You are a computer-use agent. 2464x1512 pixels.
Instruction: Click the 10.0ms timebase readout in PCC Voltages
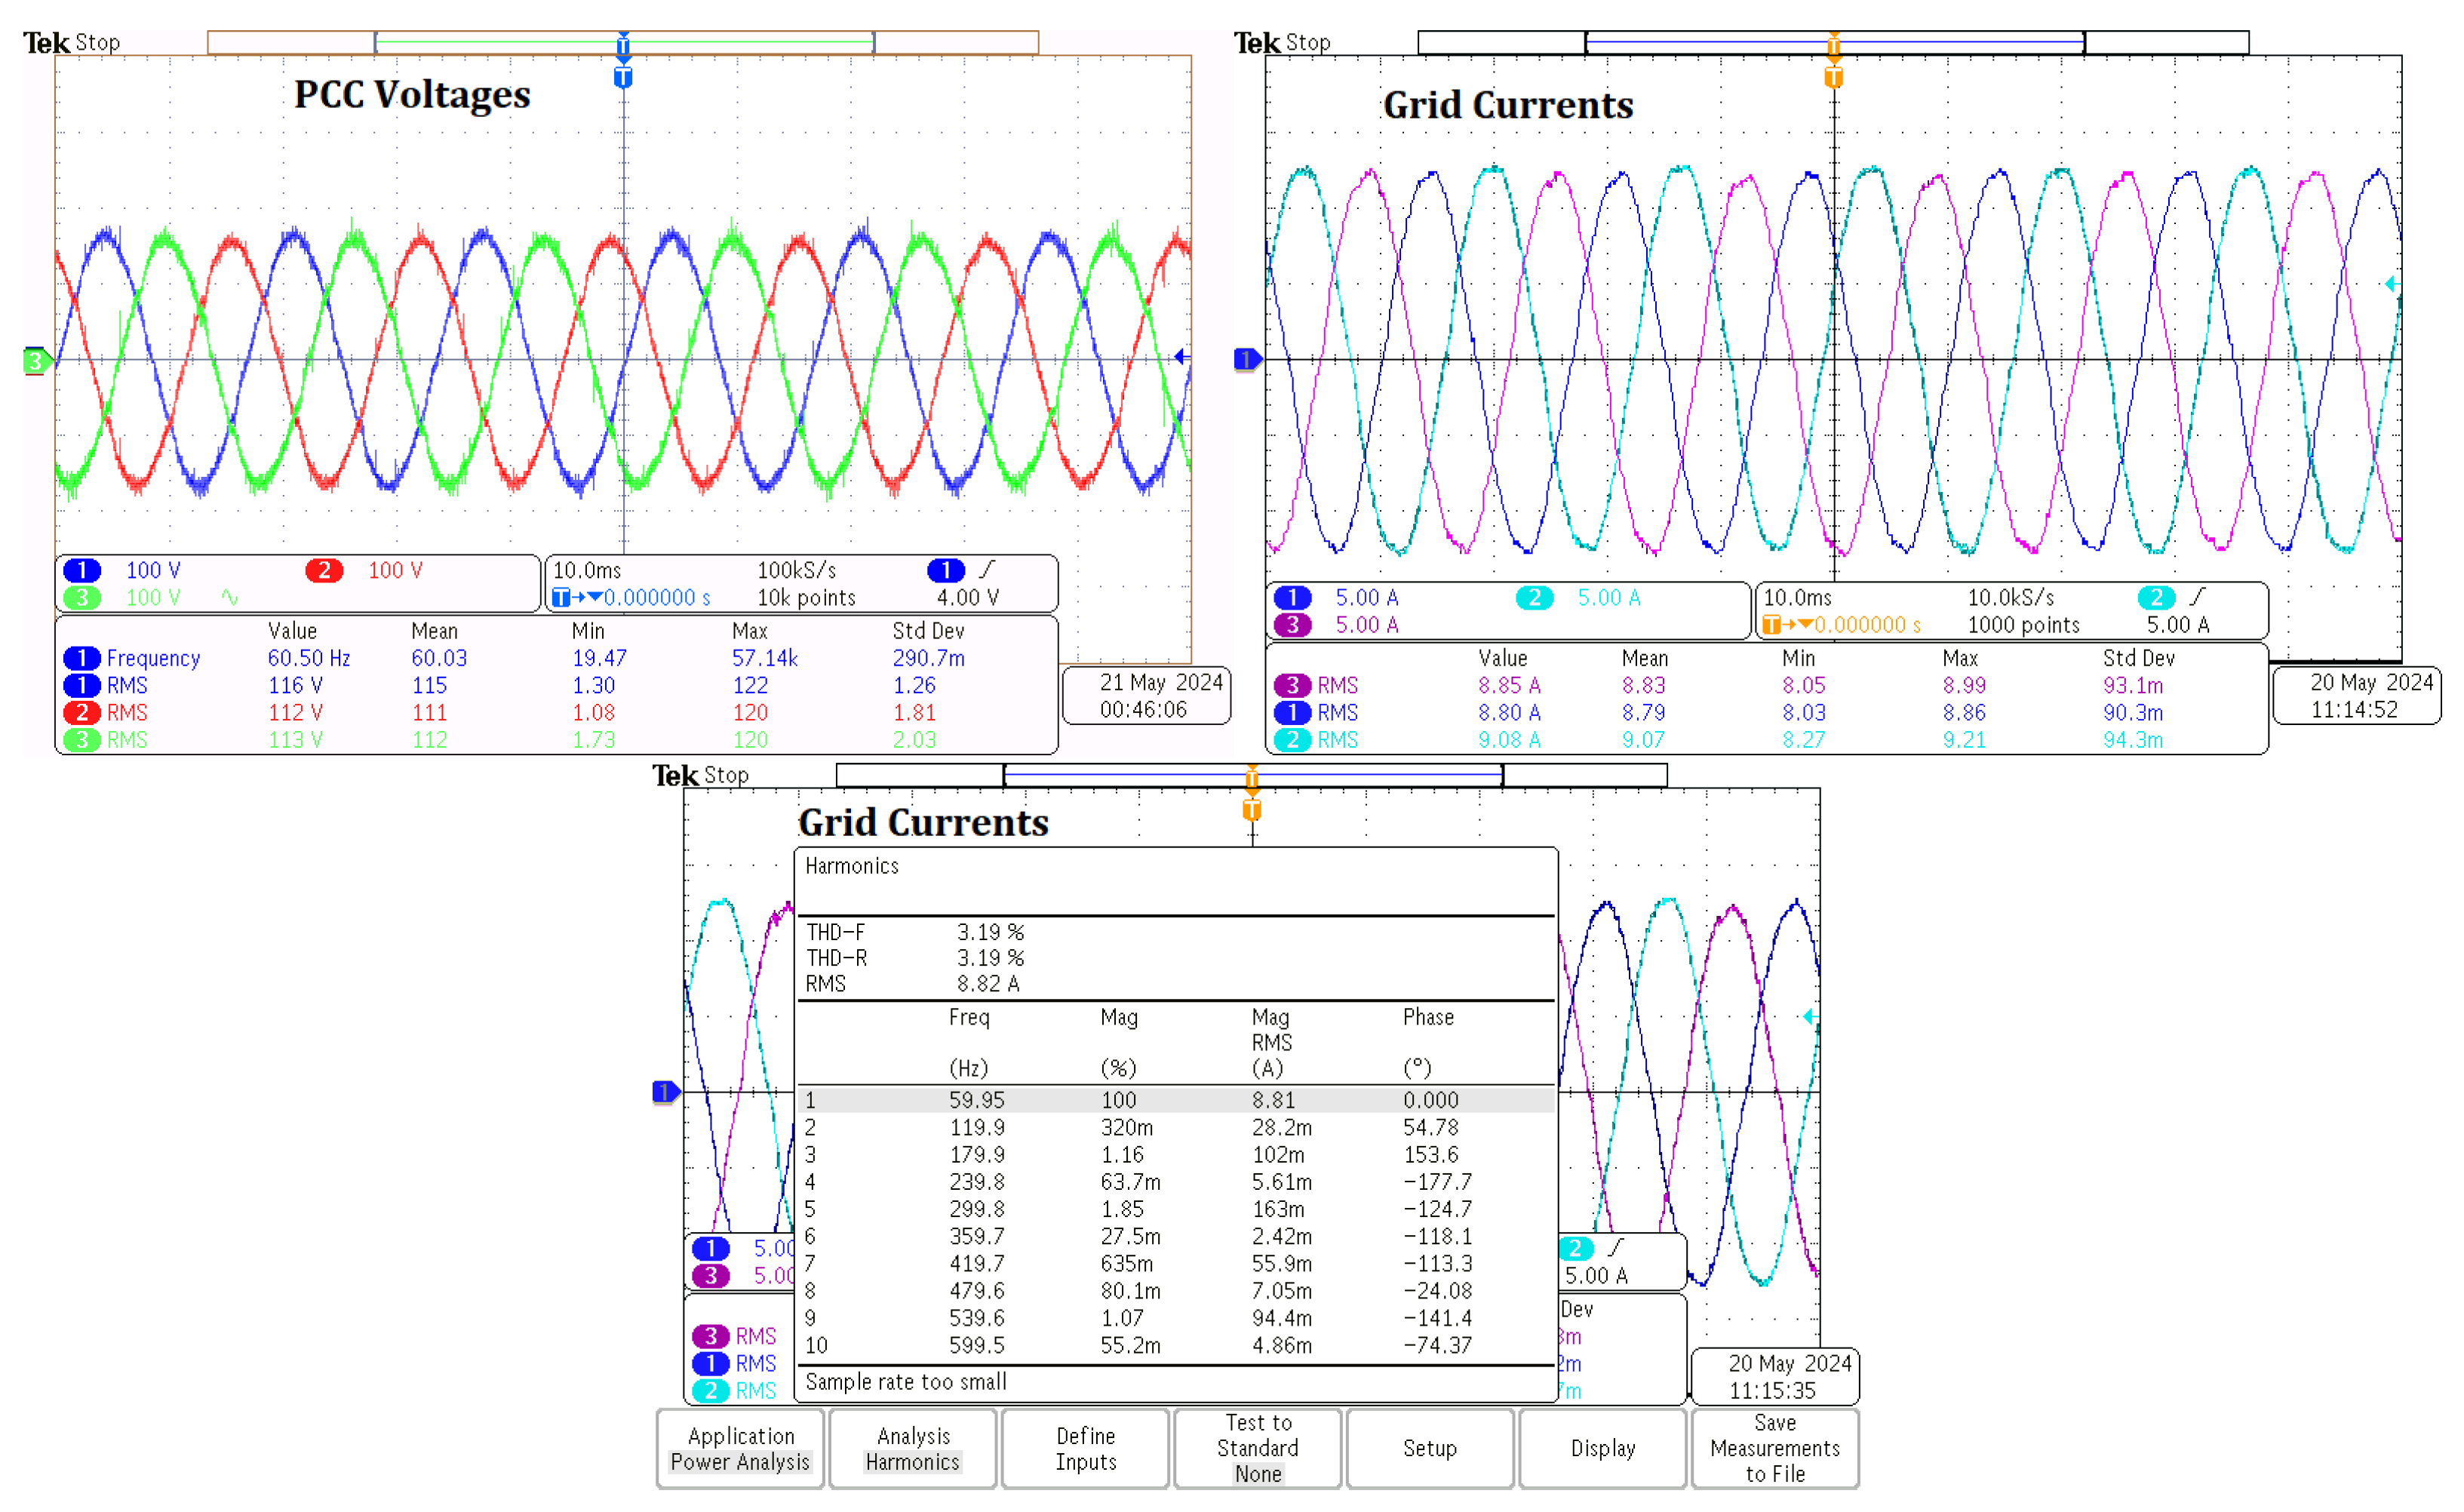click(x=587, y=570)
